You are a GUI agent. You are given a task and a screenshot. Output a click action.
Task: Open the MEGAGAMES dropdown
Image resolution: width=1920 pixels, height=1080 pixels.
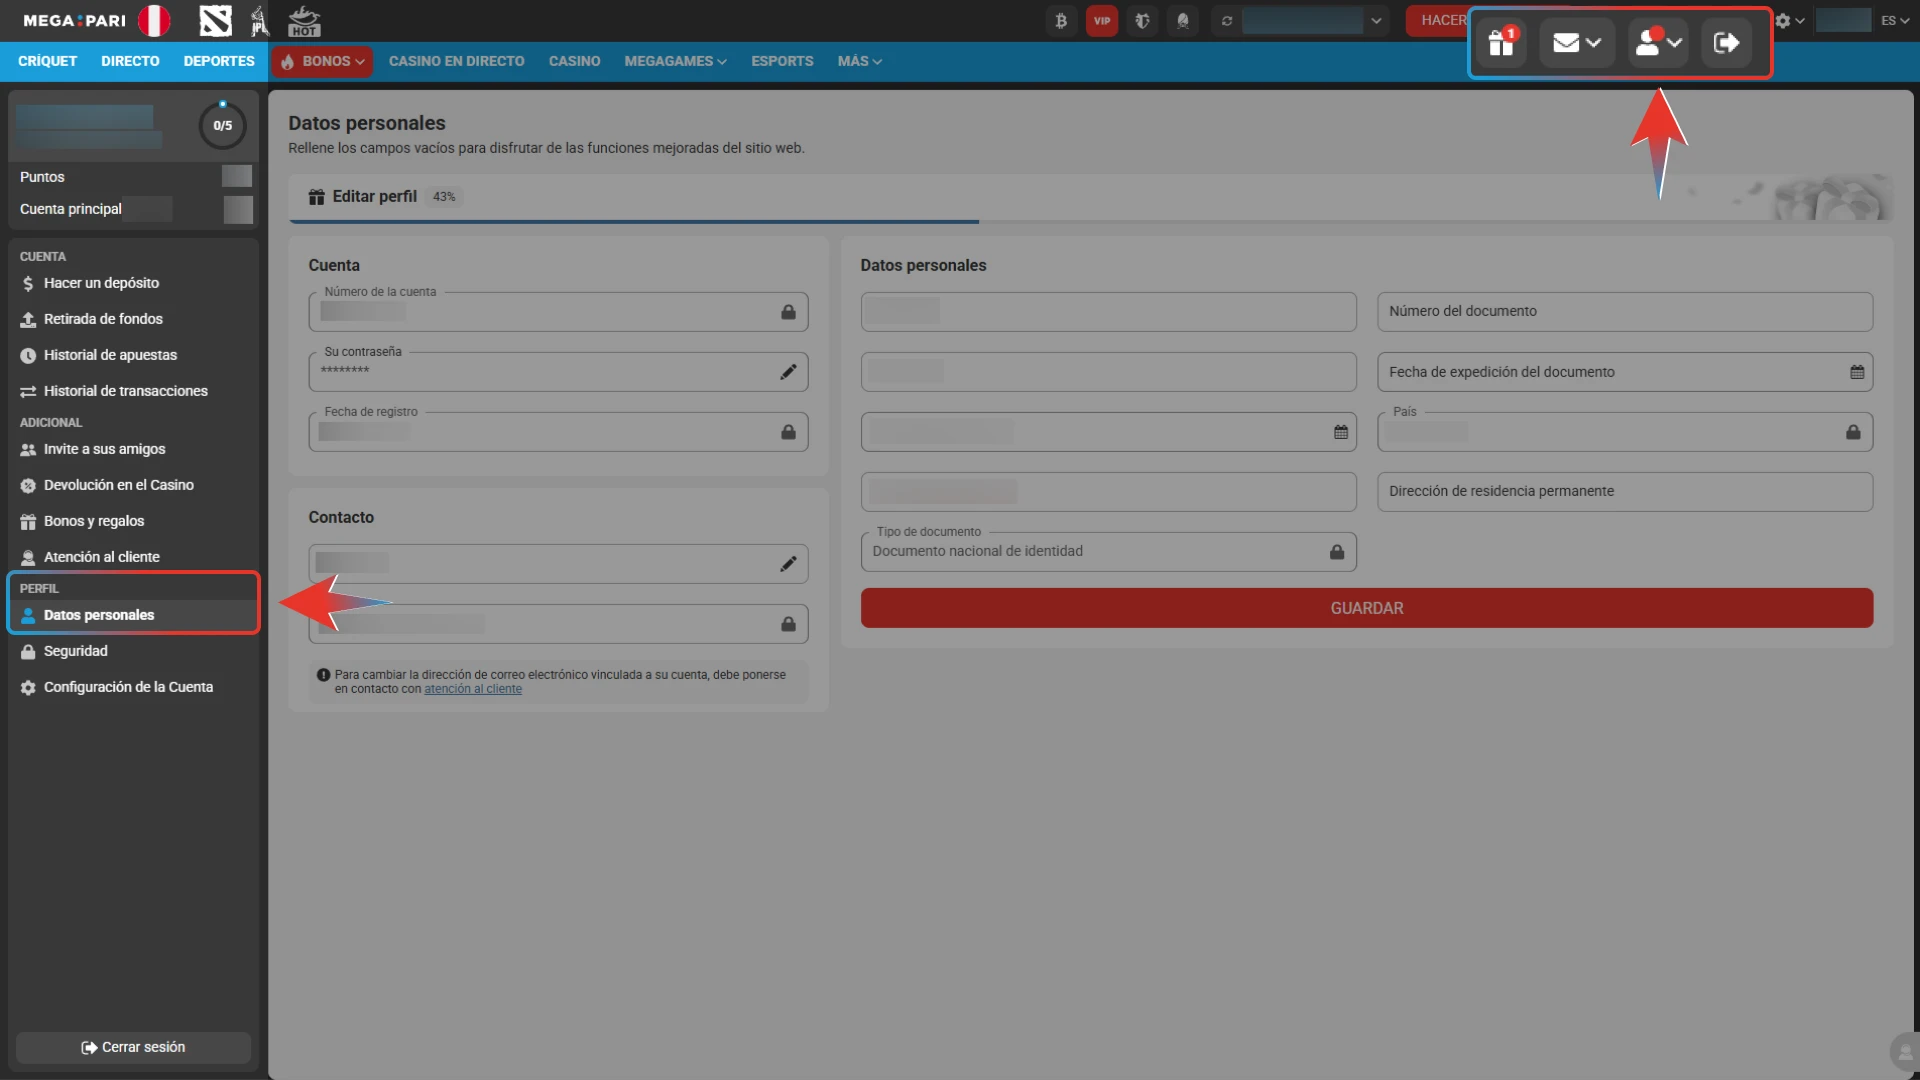674,61
